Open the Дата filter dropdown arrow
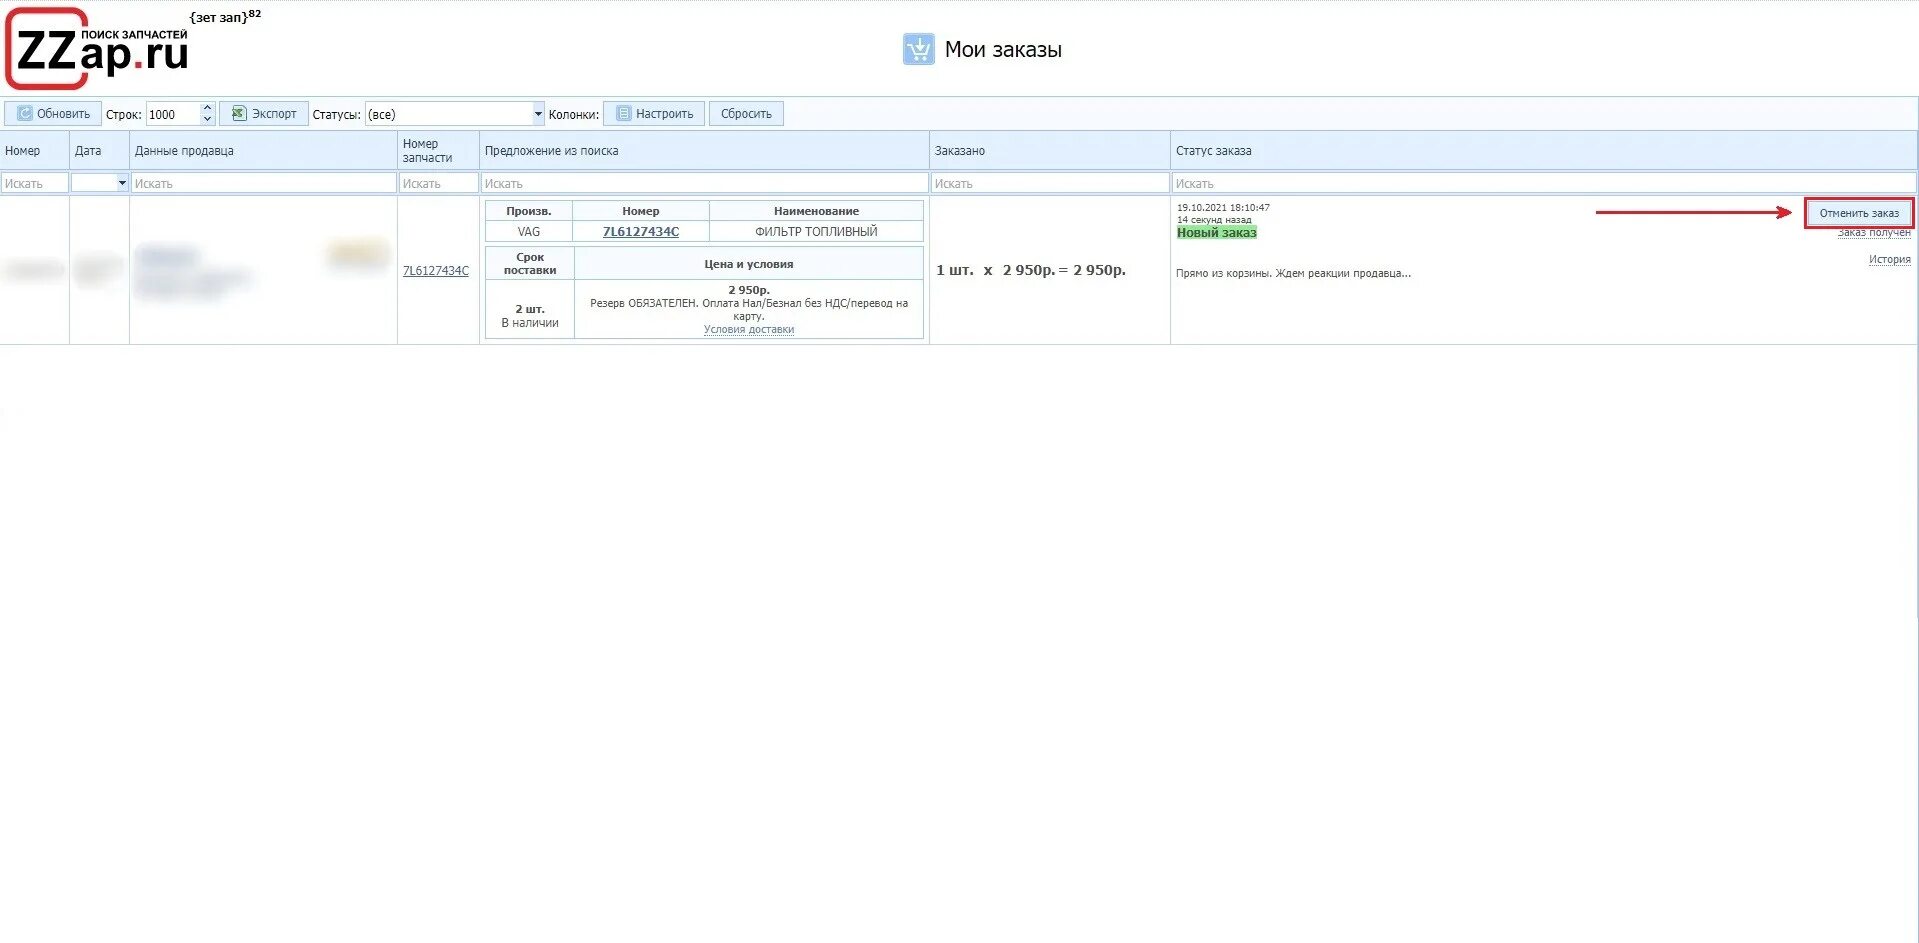Screen dimensions: 1919x943 pyautogui.click(x=122, y=183)
